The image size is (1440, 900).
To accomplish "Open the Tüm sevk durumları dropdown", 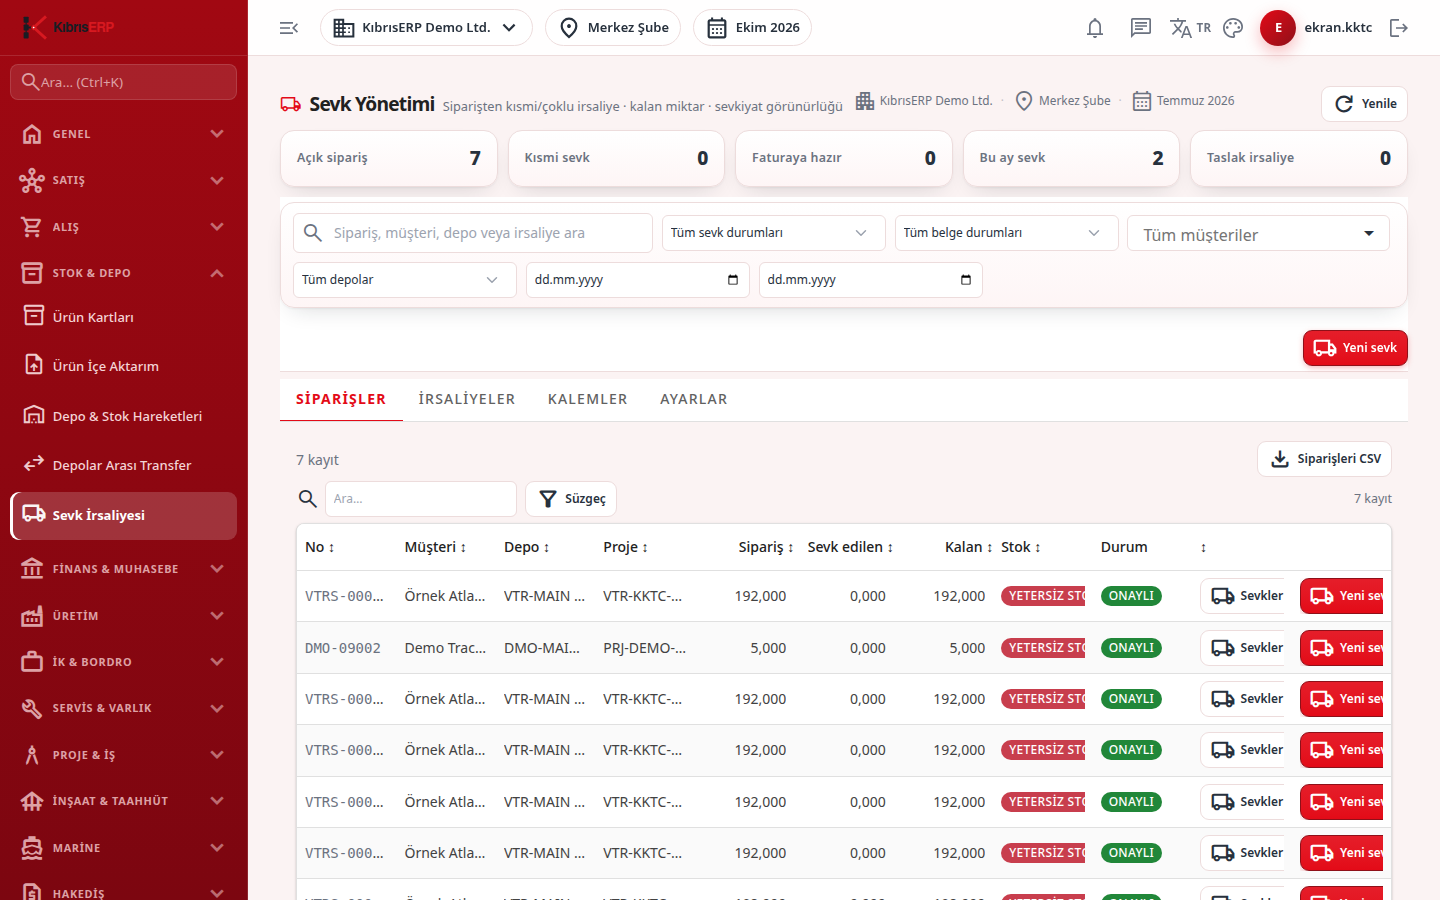I will [x=773, y=233].
